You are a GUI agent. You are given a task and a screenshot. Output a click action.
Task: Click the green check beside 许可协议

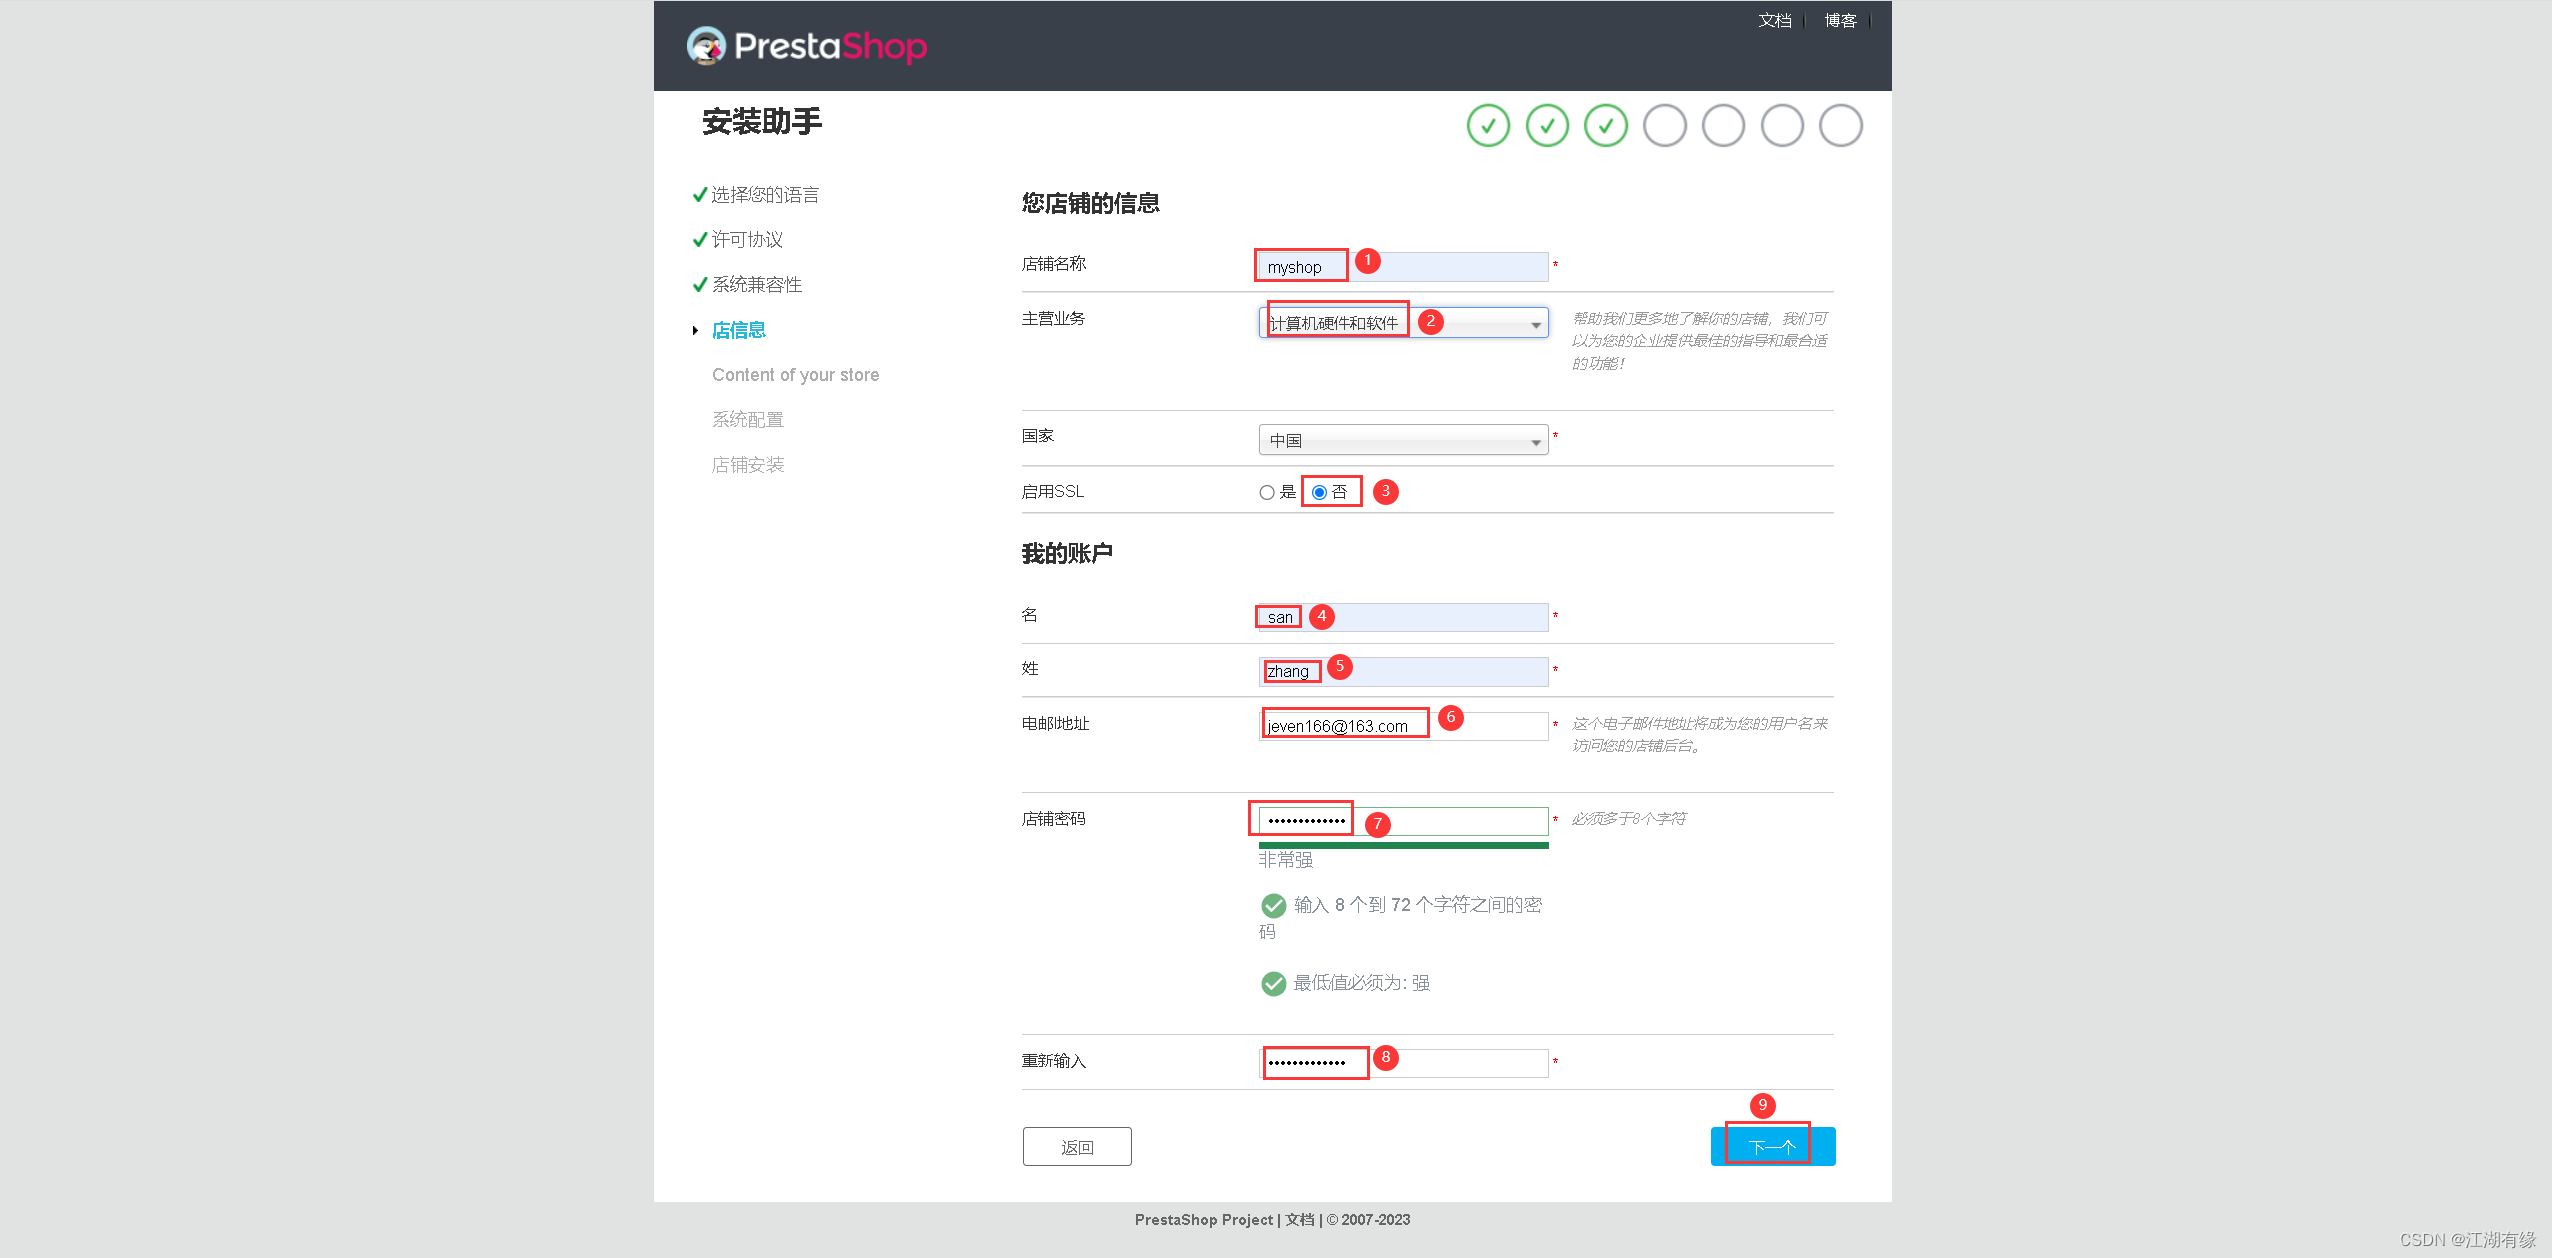(700, 240)
